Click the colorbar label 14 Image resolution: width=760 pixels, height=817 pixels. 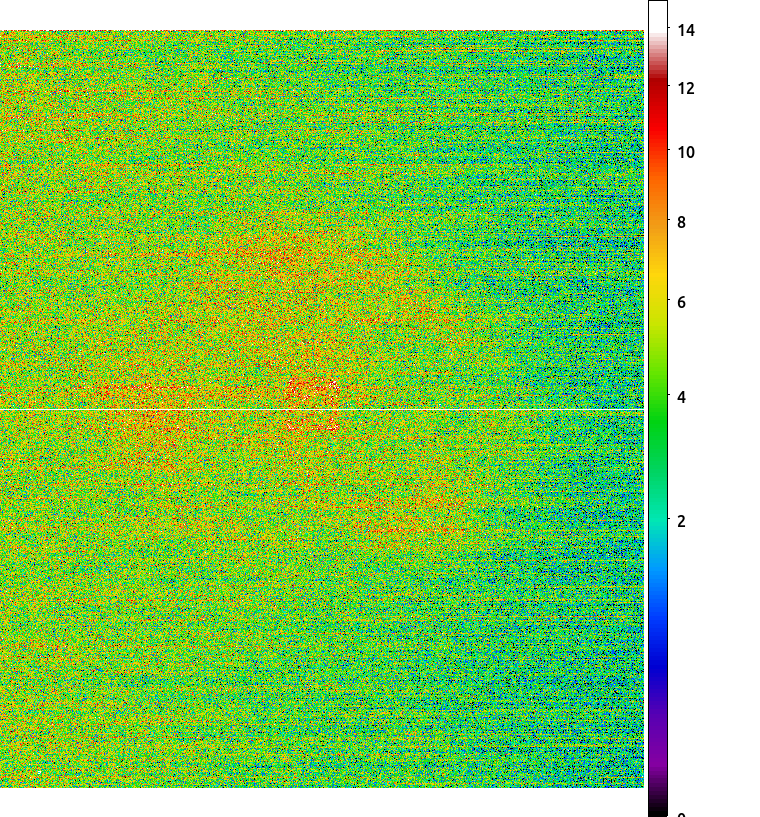pyautogui.click(x=686, y=30)
